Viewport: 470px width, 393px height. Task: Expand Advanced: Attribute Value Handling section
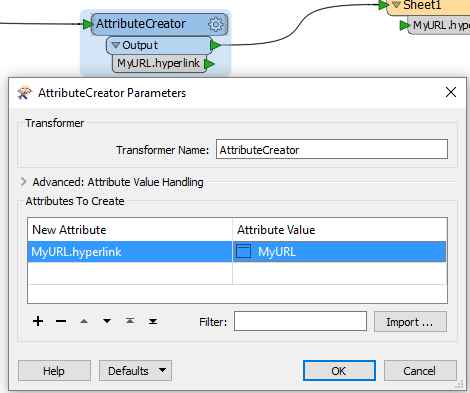tap(24, 182)
